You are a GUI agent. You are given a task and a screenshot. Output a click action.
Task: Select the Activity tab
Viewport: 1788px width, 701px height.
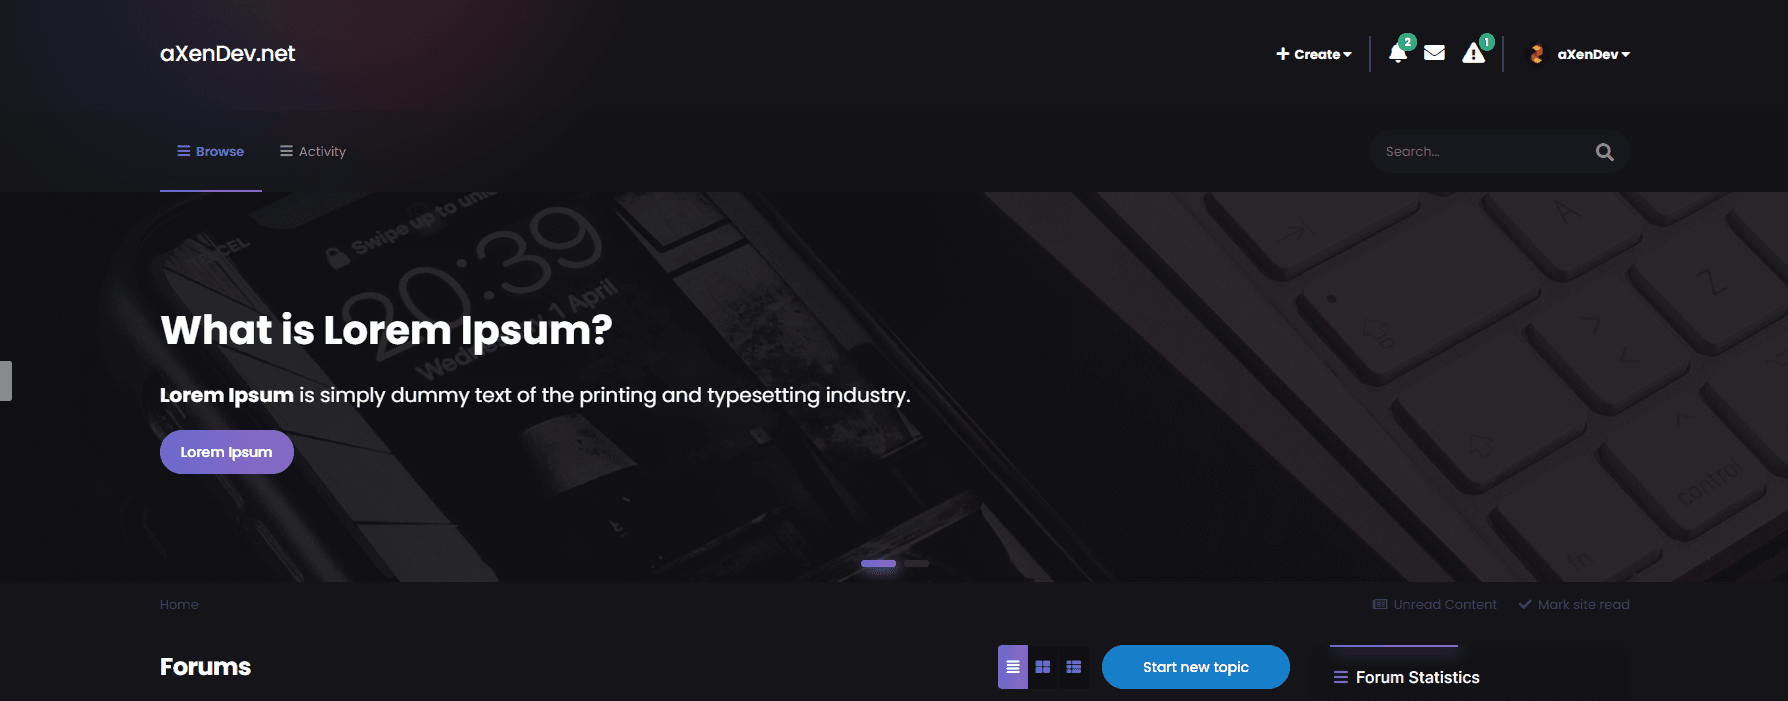click(313, 151)
